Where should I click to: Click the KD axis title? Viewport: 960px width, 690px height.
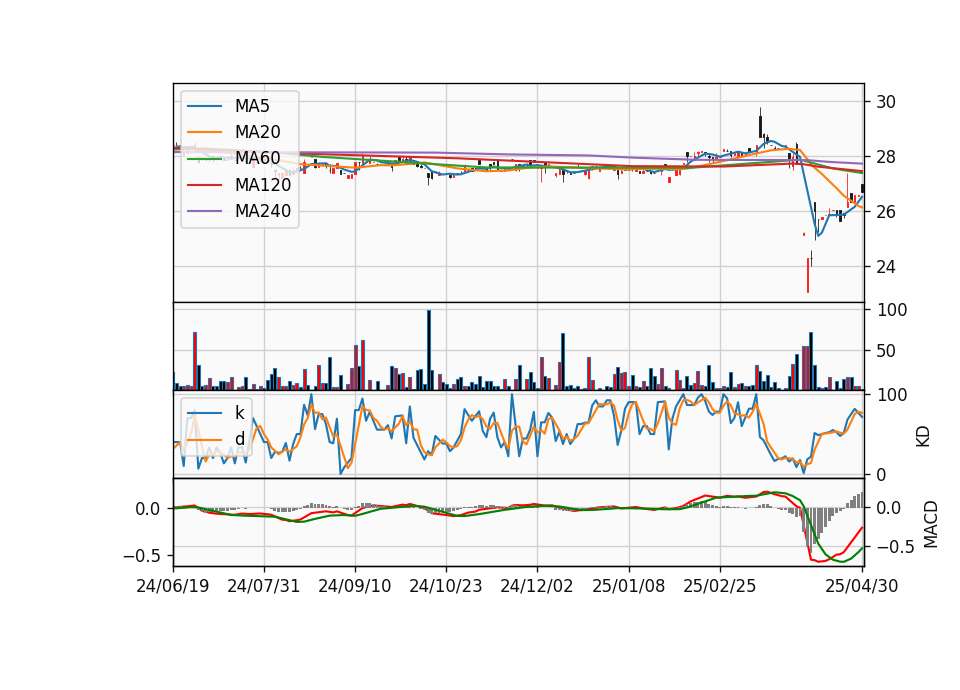pyautogui.click(x=923, y=436)
